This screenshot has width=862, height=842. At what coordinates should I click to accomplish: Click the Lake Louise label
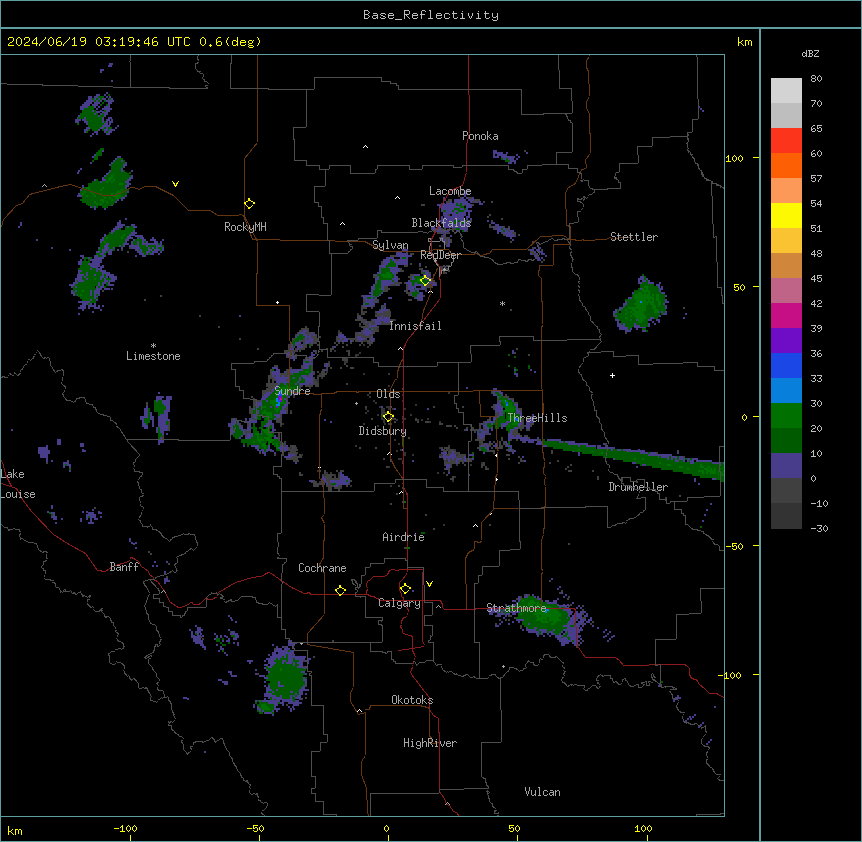coord(18,484)
